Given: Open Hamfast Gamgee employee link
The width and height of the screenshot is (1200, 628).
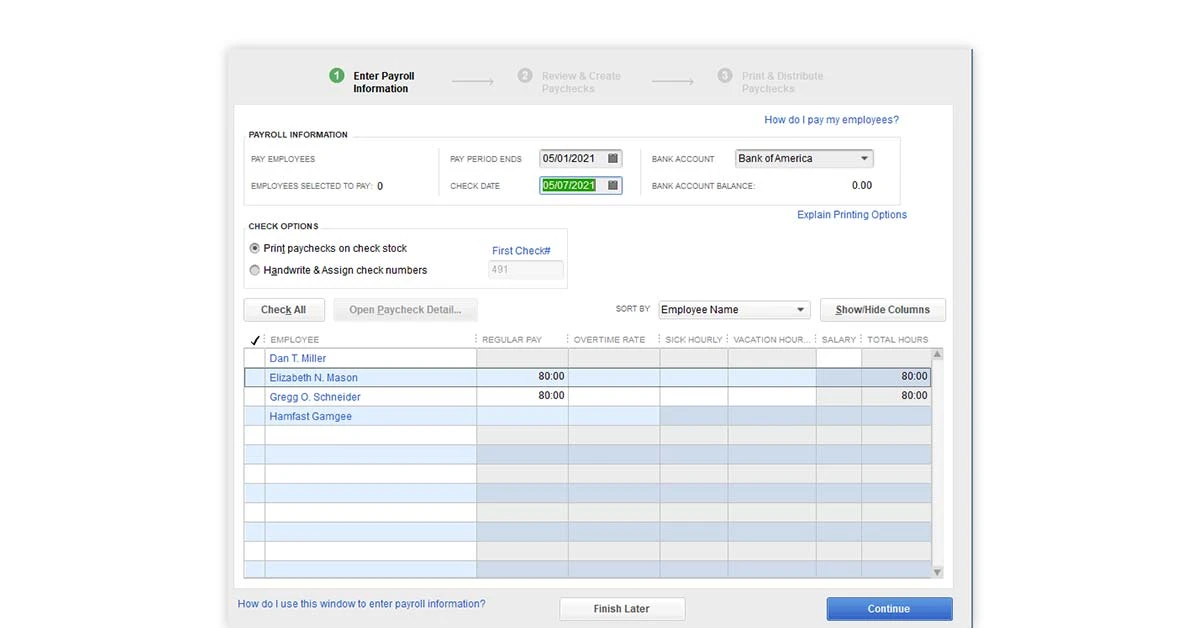Looking at the screenshot, I should coord(310,416).
